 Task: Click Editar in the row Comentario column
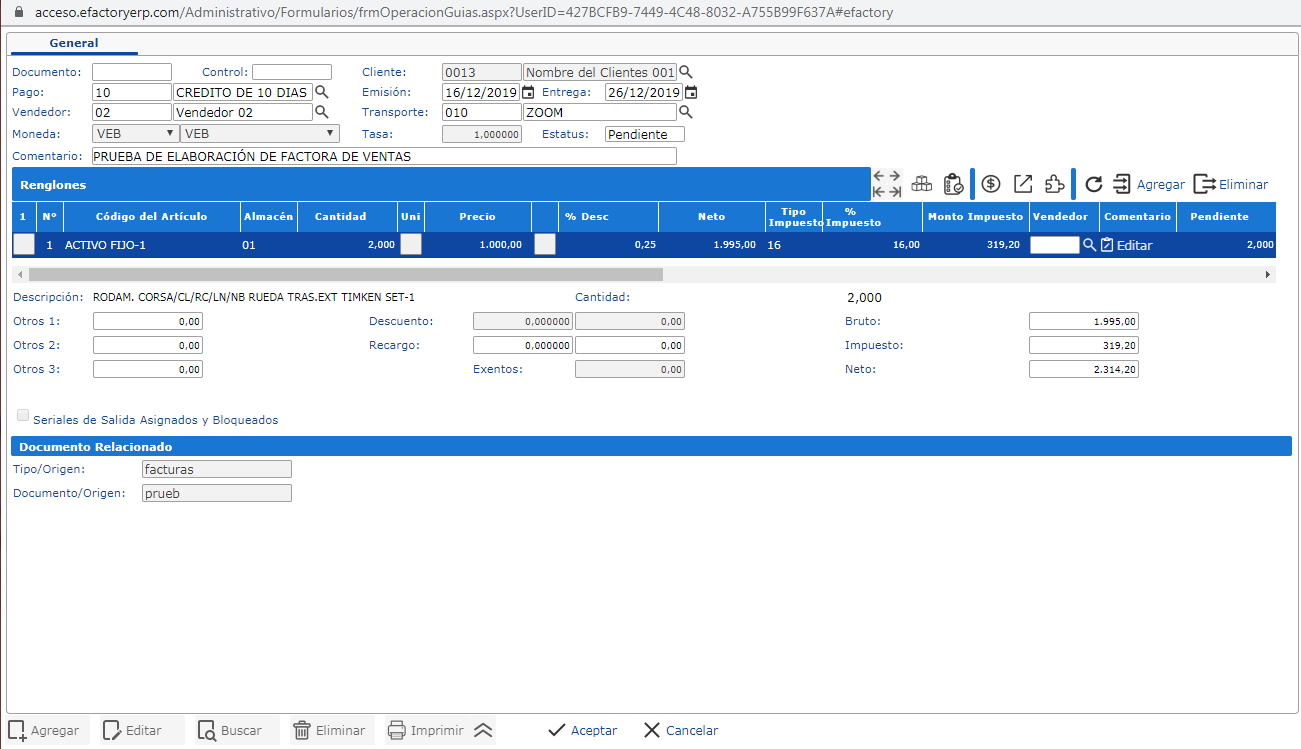tap(1126, 245)
